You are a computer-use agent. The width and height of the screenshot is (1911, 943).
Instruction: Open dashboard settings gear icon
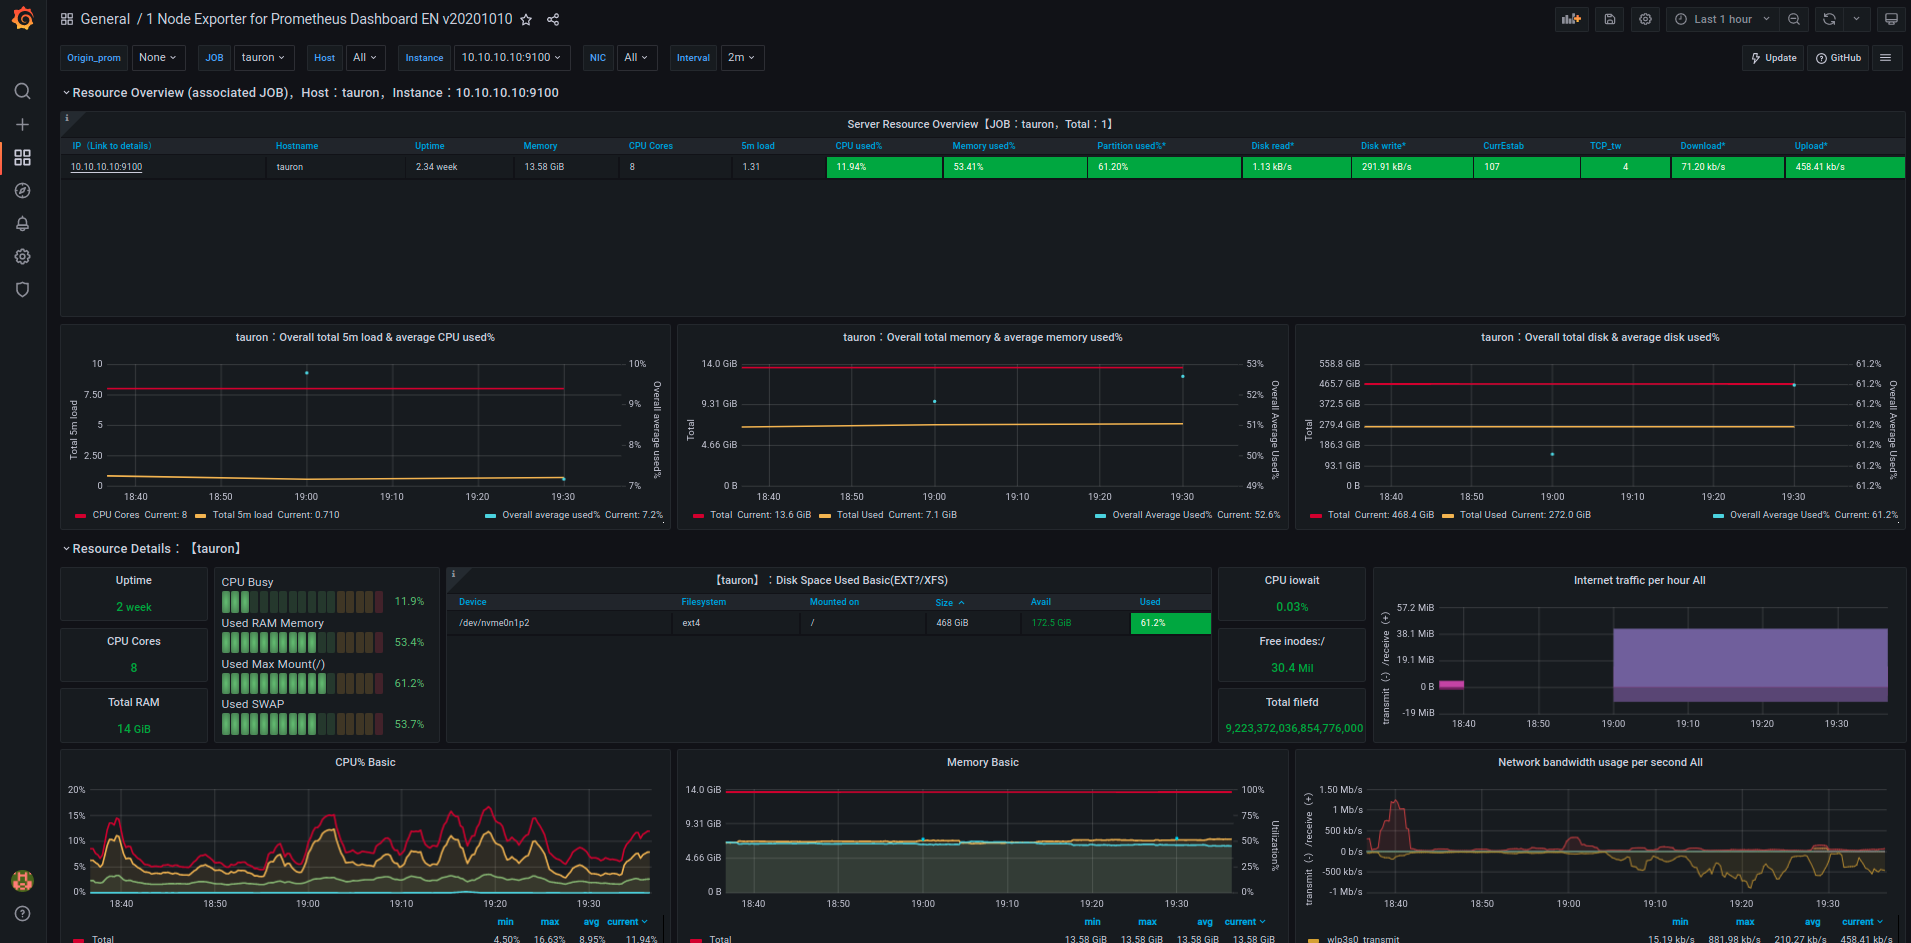tap(1645, 18)
